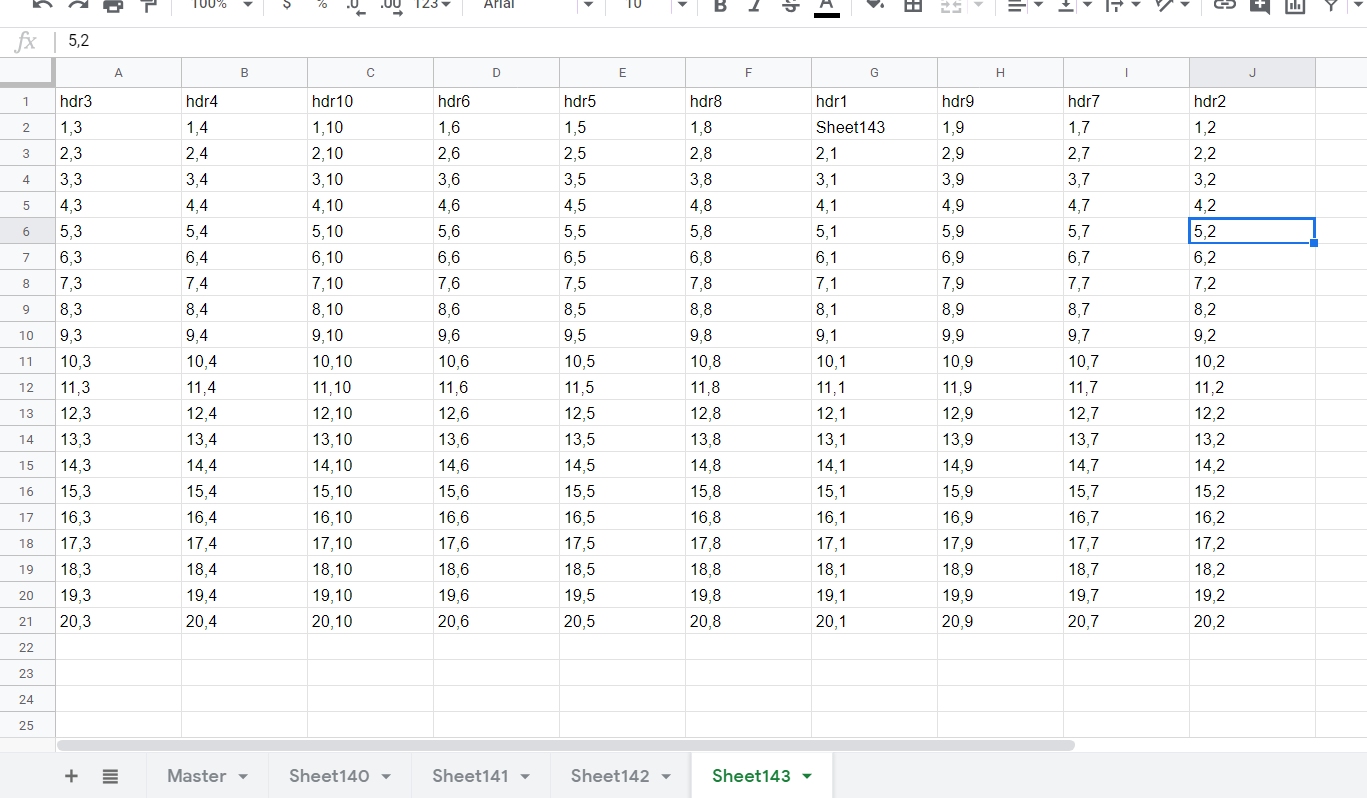Decrease decimal places button

point(355,6)
